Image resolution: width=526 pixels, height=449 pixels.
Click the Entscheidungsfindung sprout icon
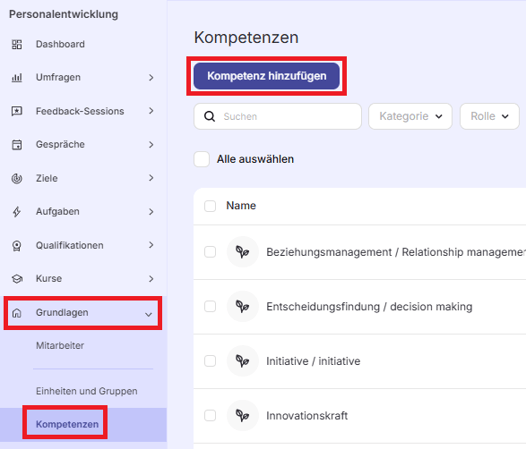tap(243, 306)
